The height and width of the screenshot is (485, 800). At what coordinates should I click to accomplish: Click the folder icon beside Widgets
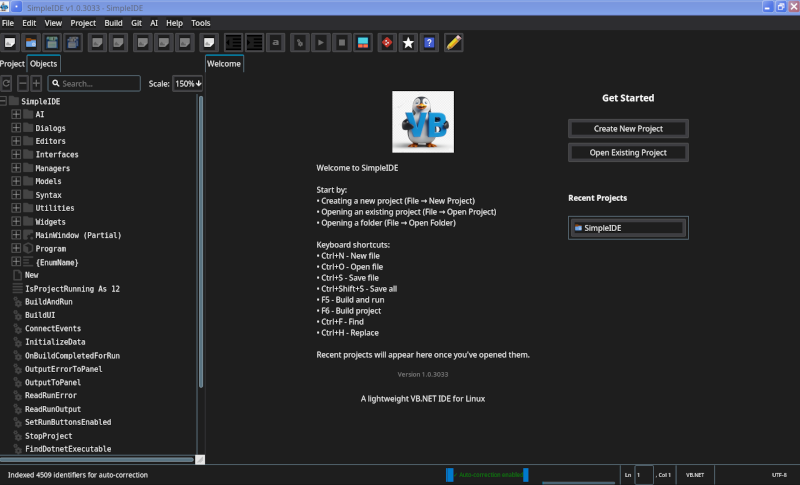29,221
